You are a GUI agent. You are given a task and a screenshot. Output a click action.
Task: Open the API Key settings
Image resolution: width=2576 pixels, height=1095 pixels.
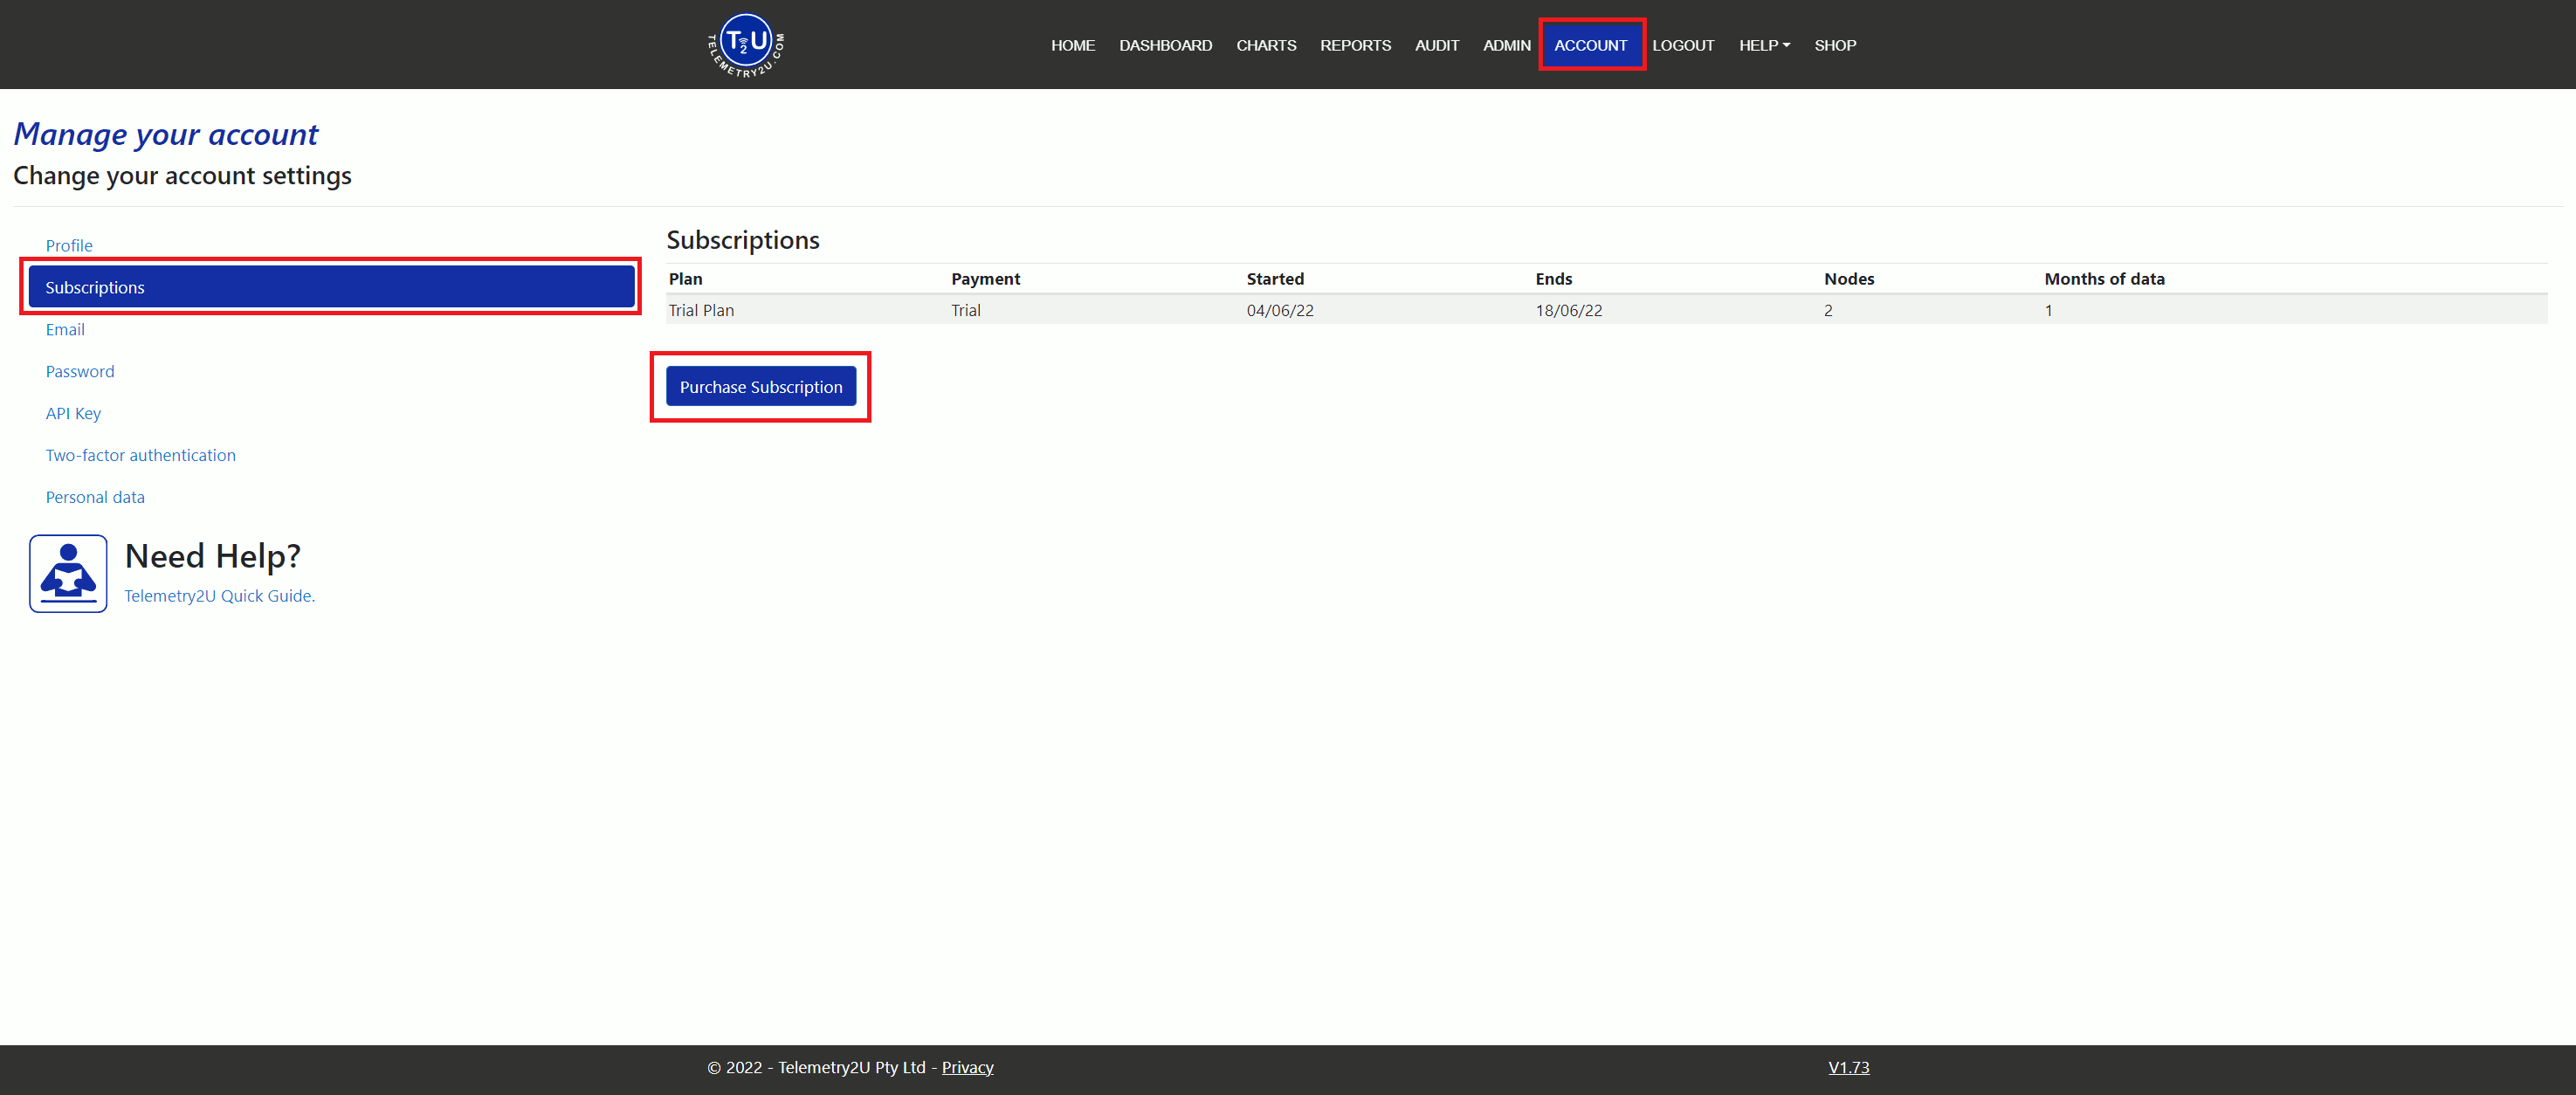73,413
